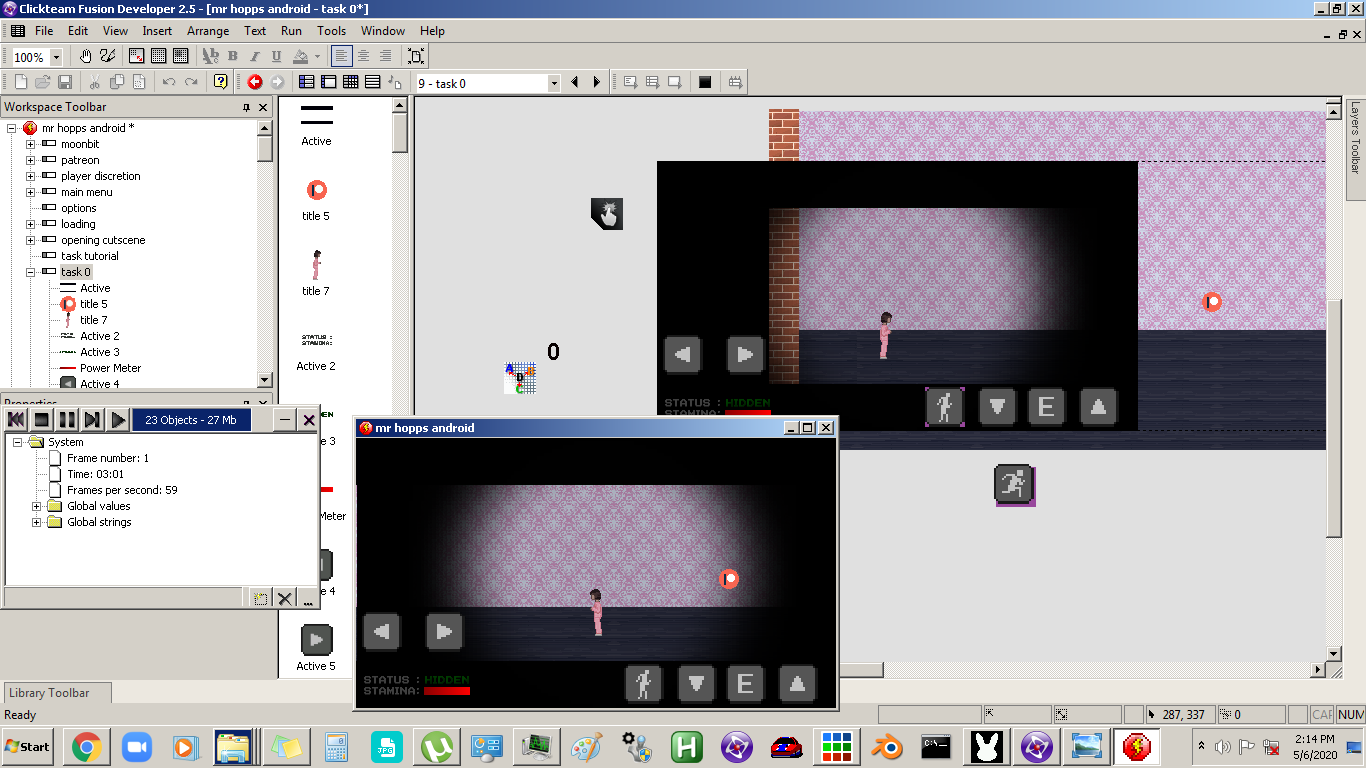1366x768 pixels.
Task: Toggle the right-align text button
Action: pyautogui.click(x=386, y=57)
